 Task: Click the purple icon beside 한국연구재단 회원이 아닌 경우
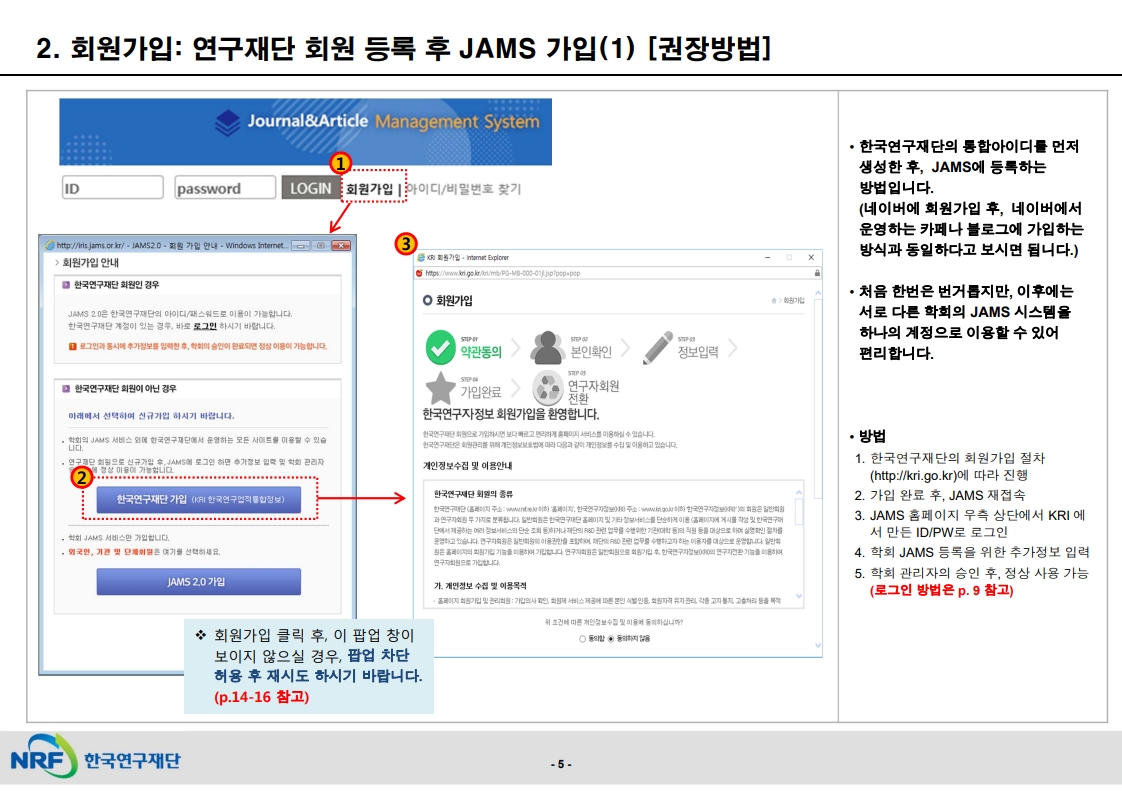pos(66,389)
